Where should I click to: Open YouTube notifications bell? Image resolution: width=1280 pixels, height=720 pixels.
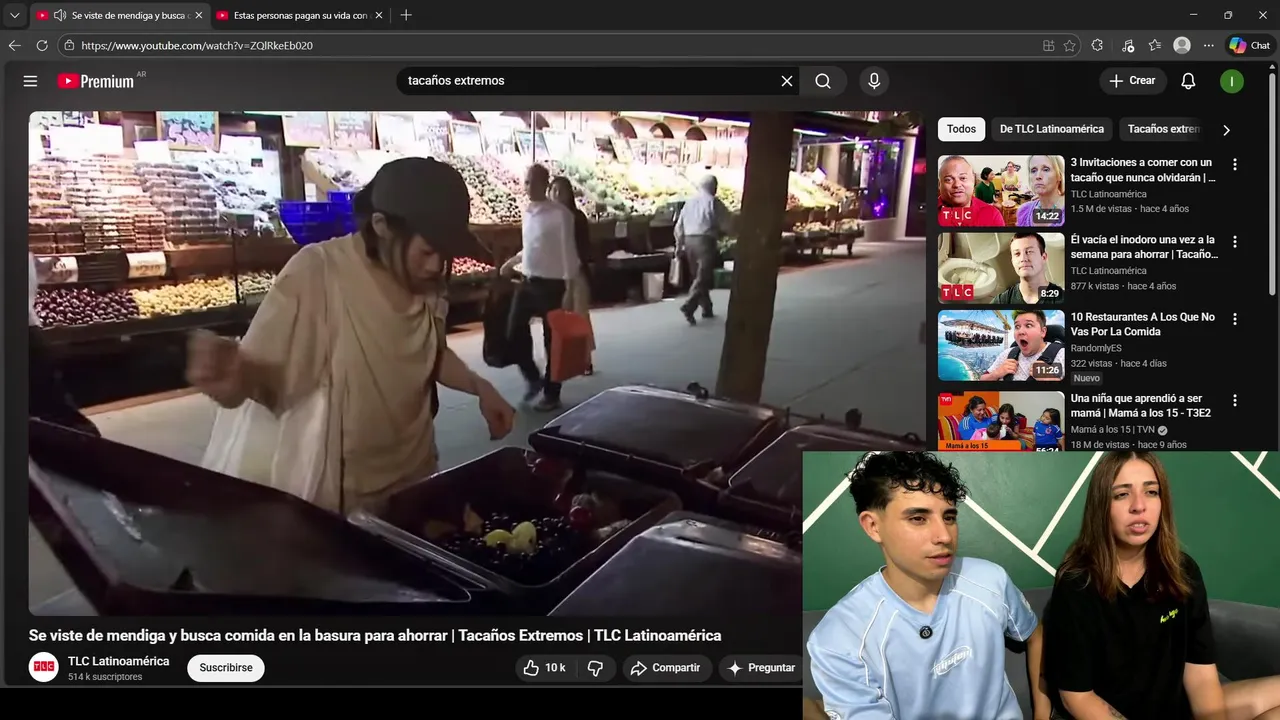pyautogui.click(x=1188, y=81)
